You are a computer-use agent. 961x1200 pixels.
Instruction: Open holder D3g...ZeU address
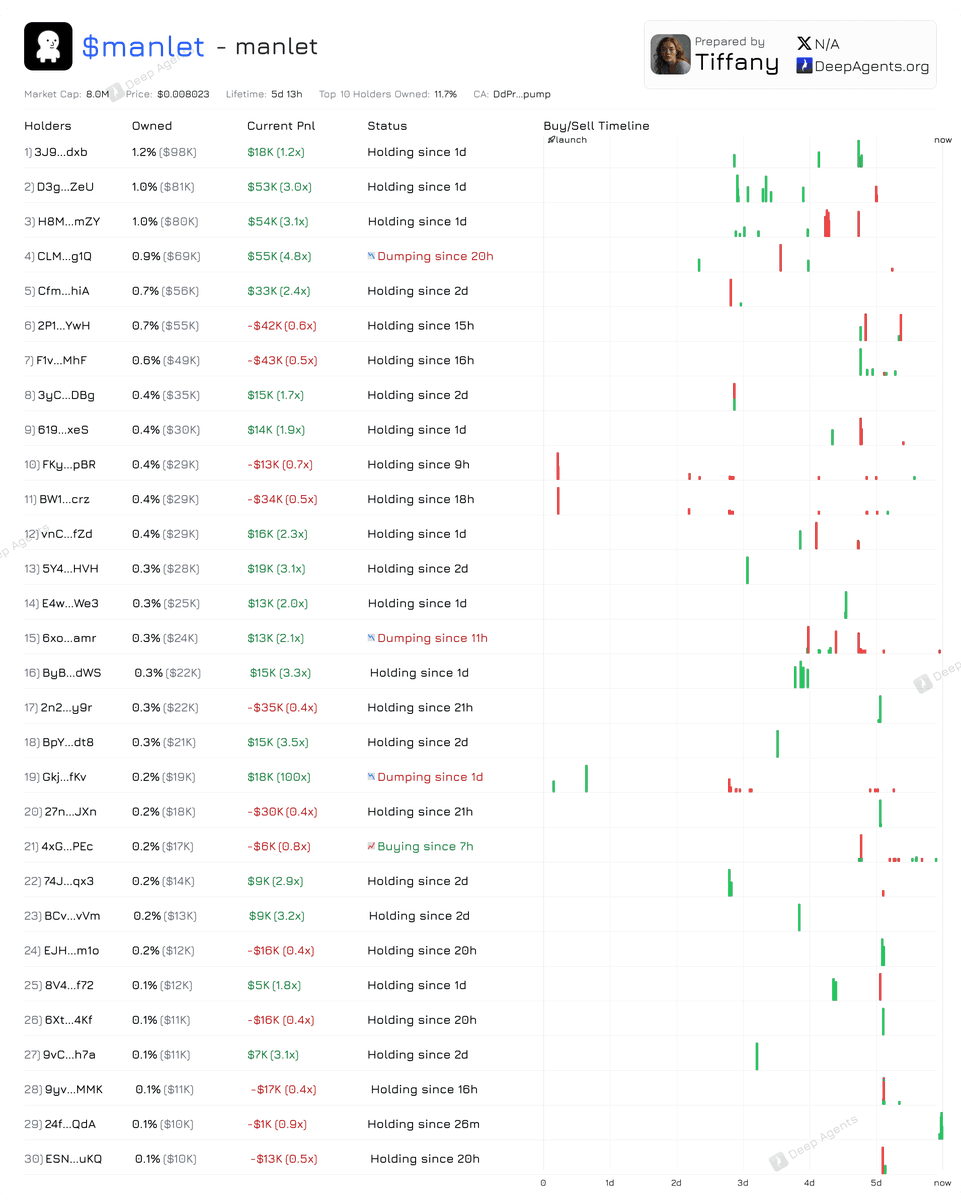tap(65, 187)
